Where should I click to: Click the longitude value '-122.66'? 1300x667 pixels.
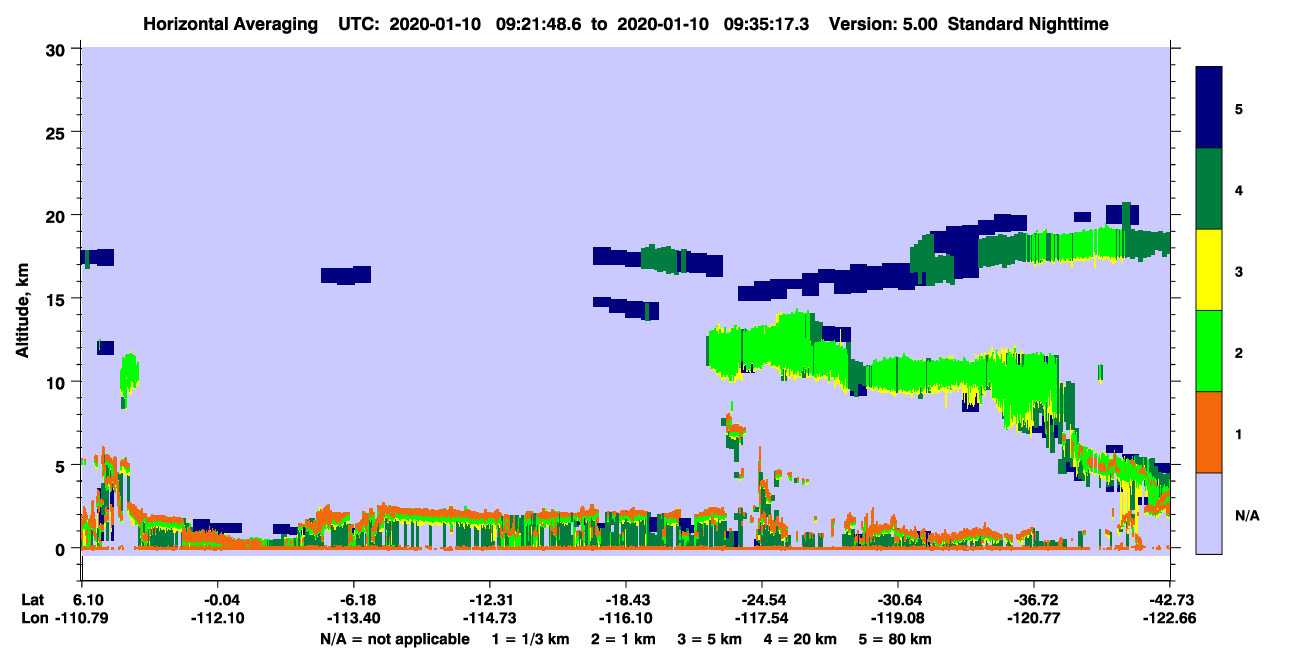click(x=1170, y=619)
